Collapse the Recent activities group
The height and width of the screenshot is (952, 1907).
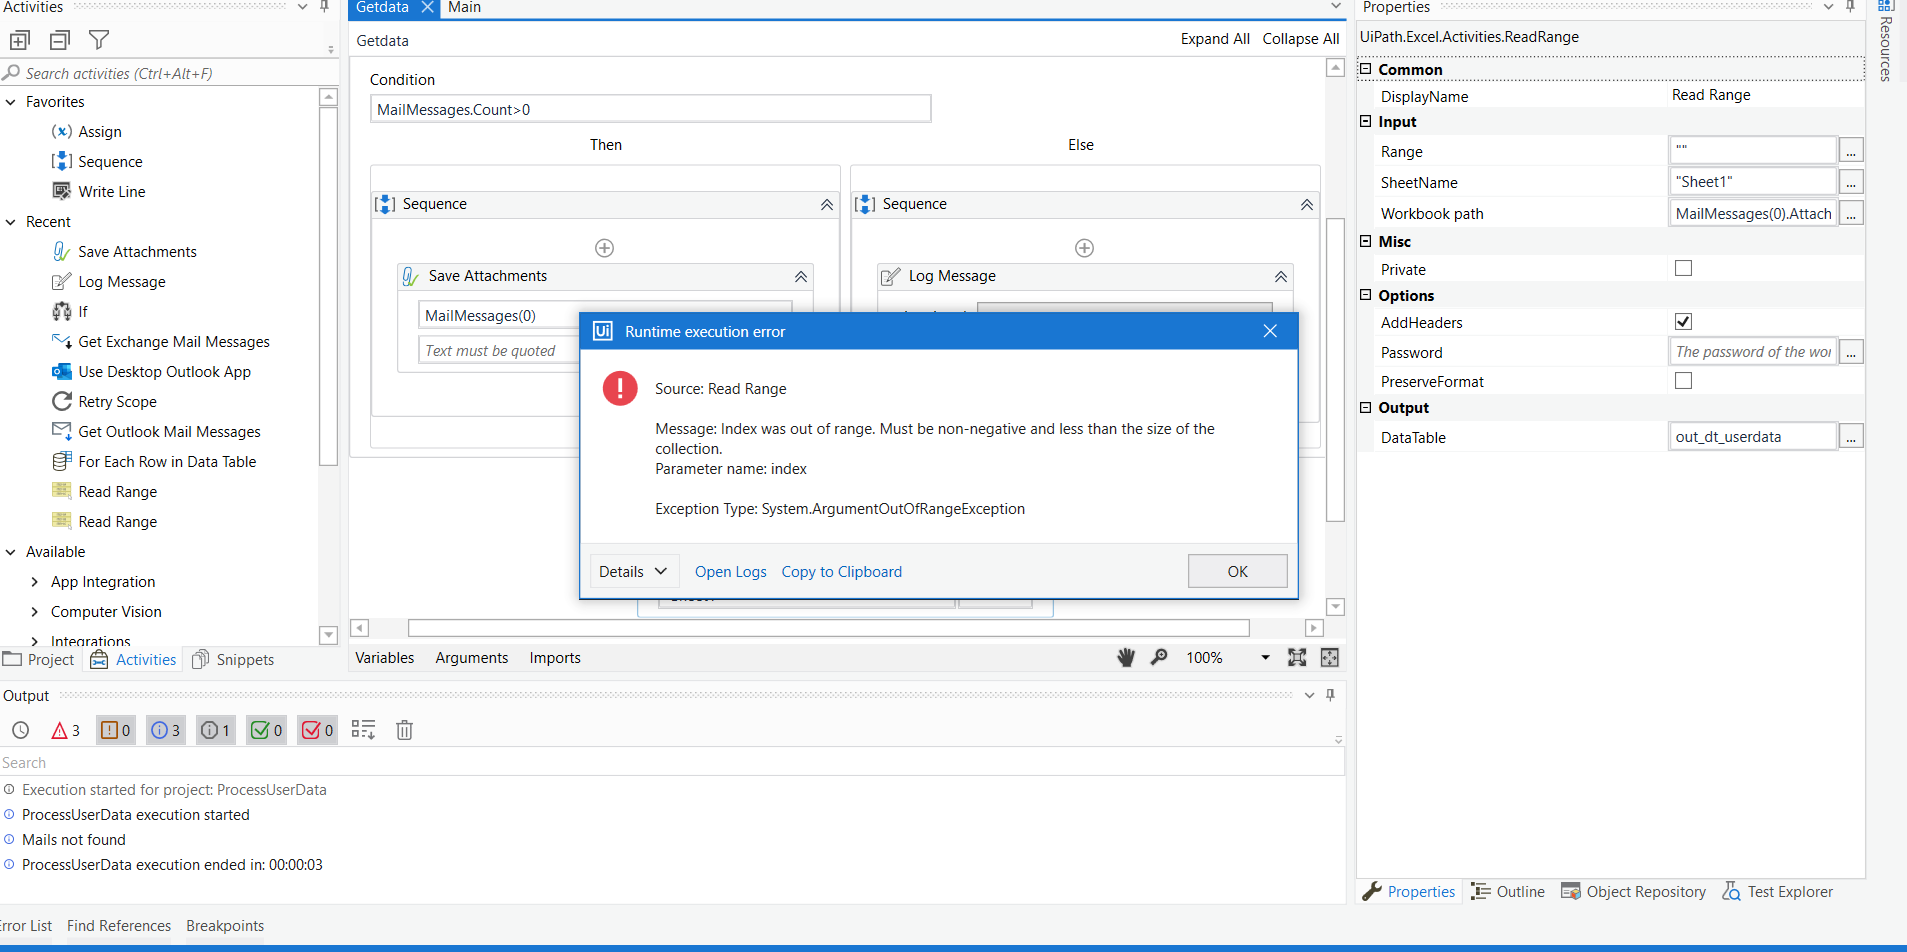pyautogui.click(x=11, y=222)
